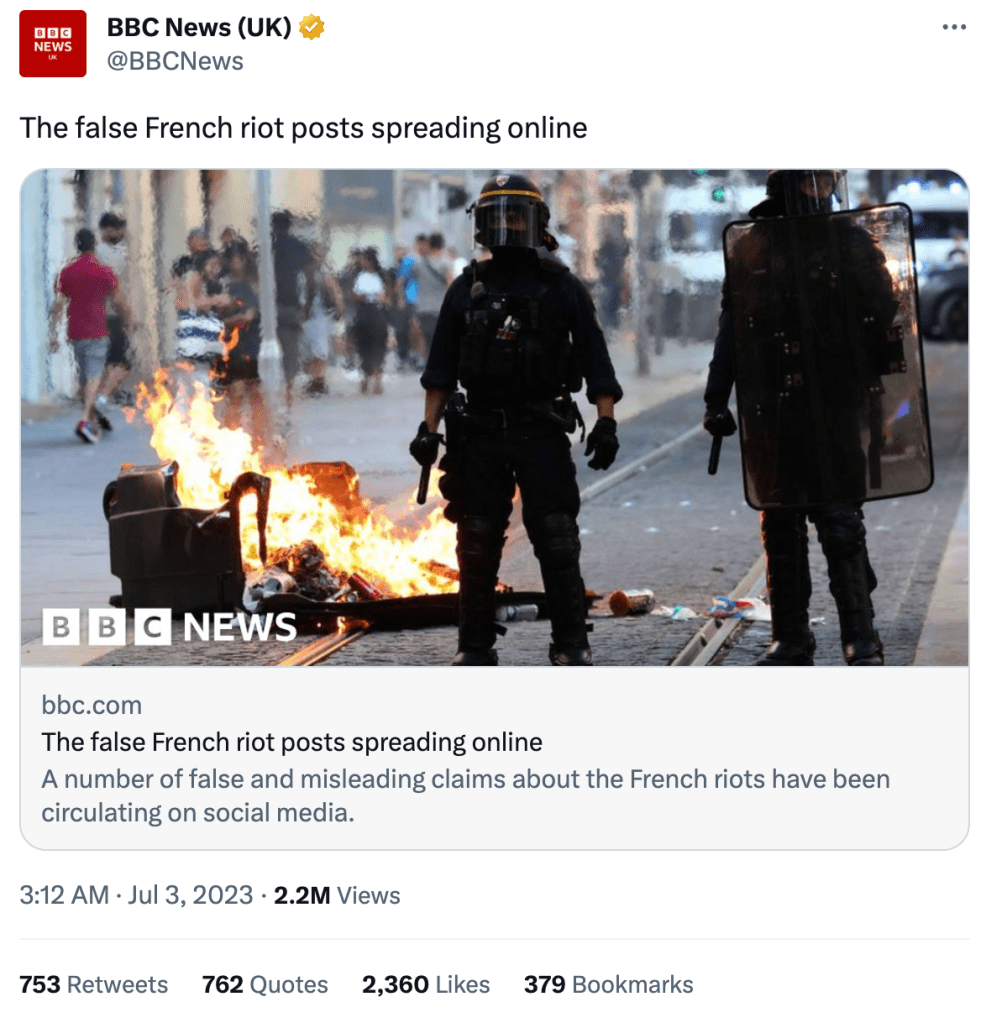Click the riot shield in the photo
This screenshot has width=986, height=1023.
827,356
